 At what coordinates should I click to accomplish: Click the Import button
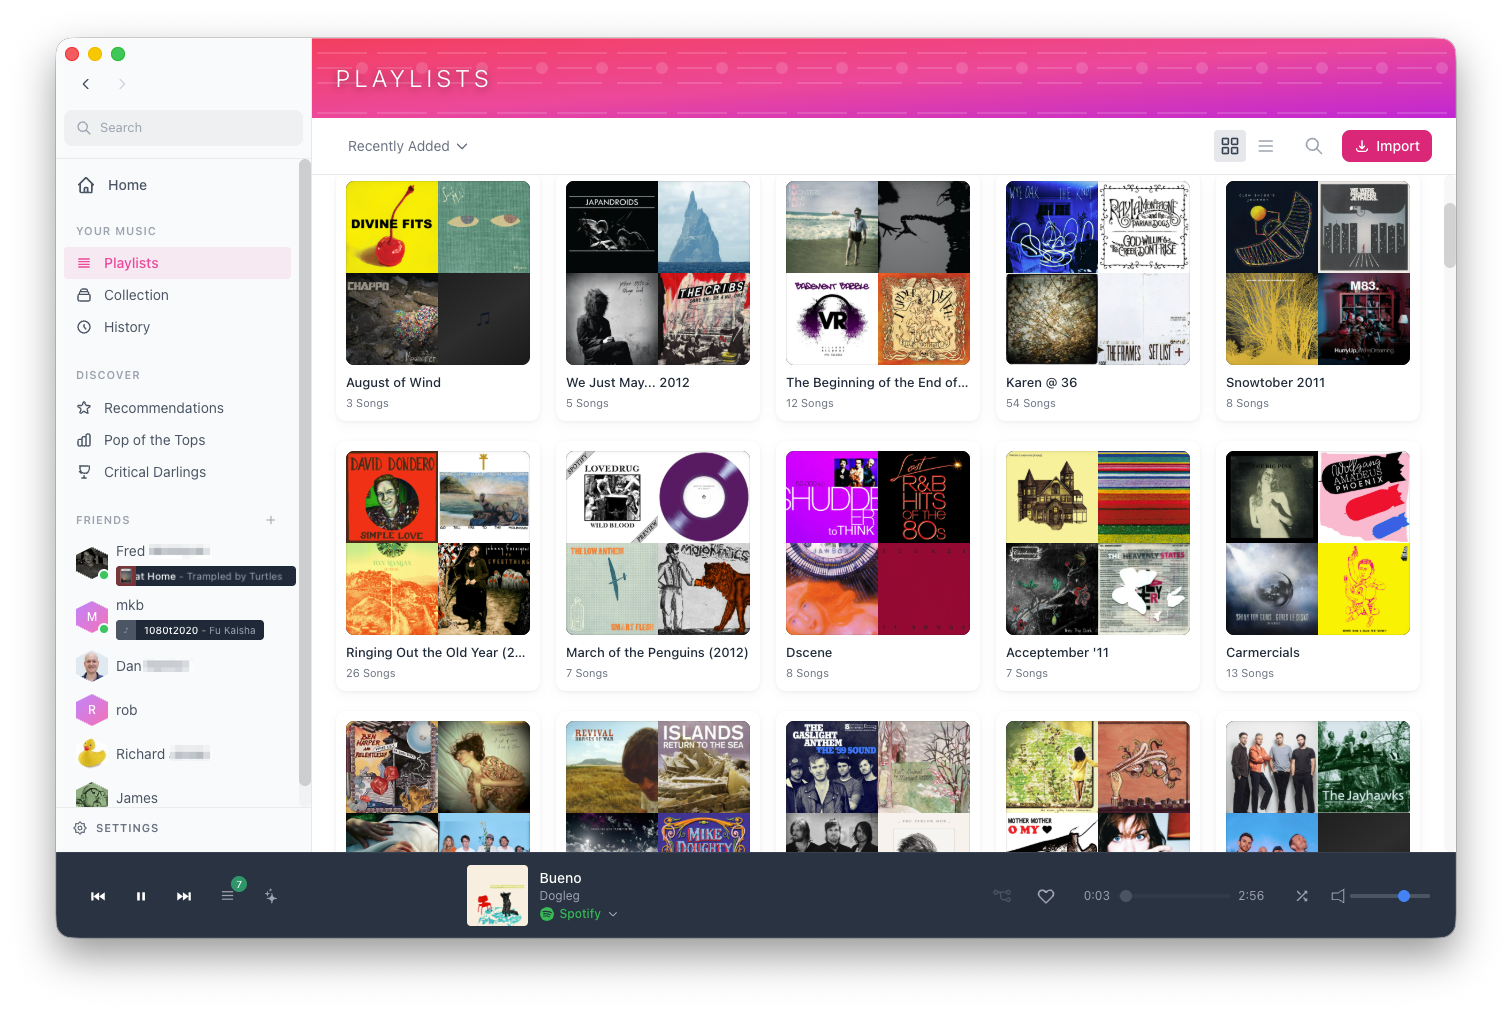click(1387, 145)
